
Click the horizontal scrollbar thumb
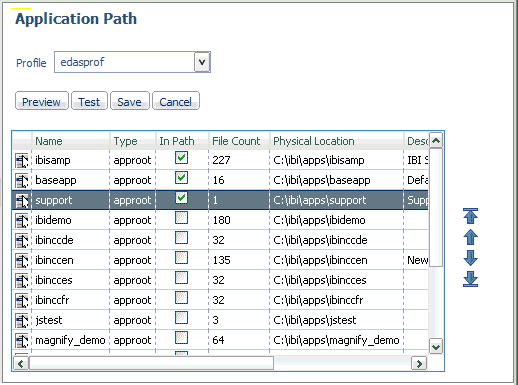[x=151, y=363]
